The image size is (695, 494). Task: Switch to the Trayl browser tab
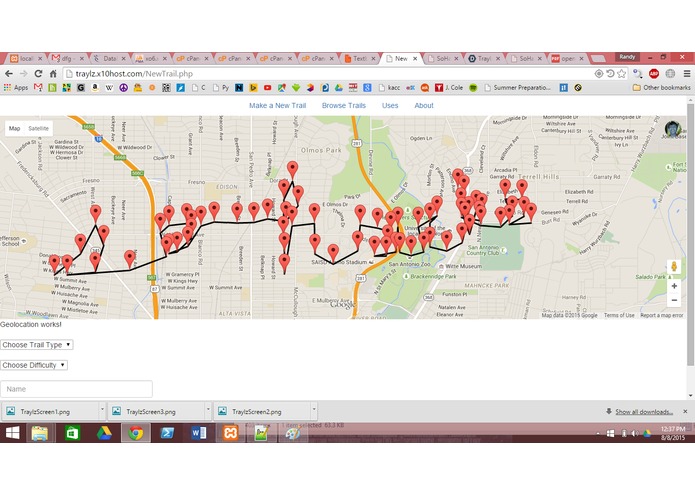pyautogui.click(x=484, y=58)
